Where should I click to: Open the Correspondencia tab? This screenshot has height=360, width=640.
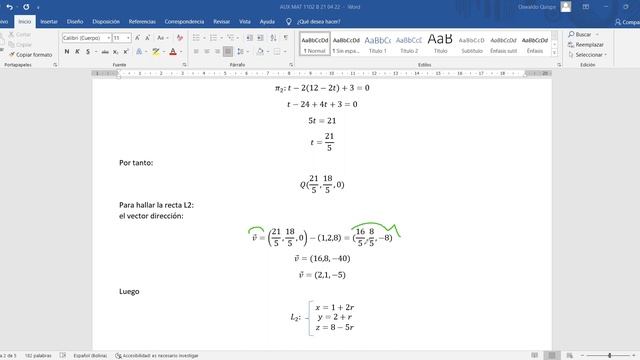[184, 22]
